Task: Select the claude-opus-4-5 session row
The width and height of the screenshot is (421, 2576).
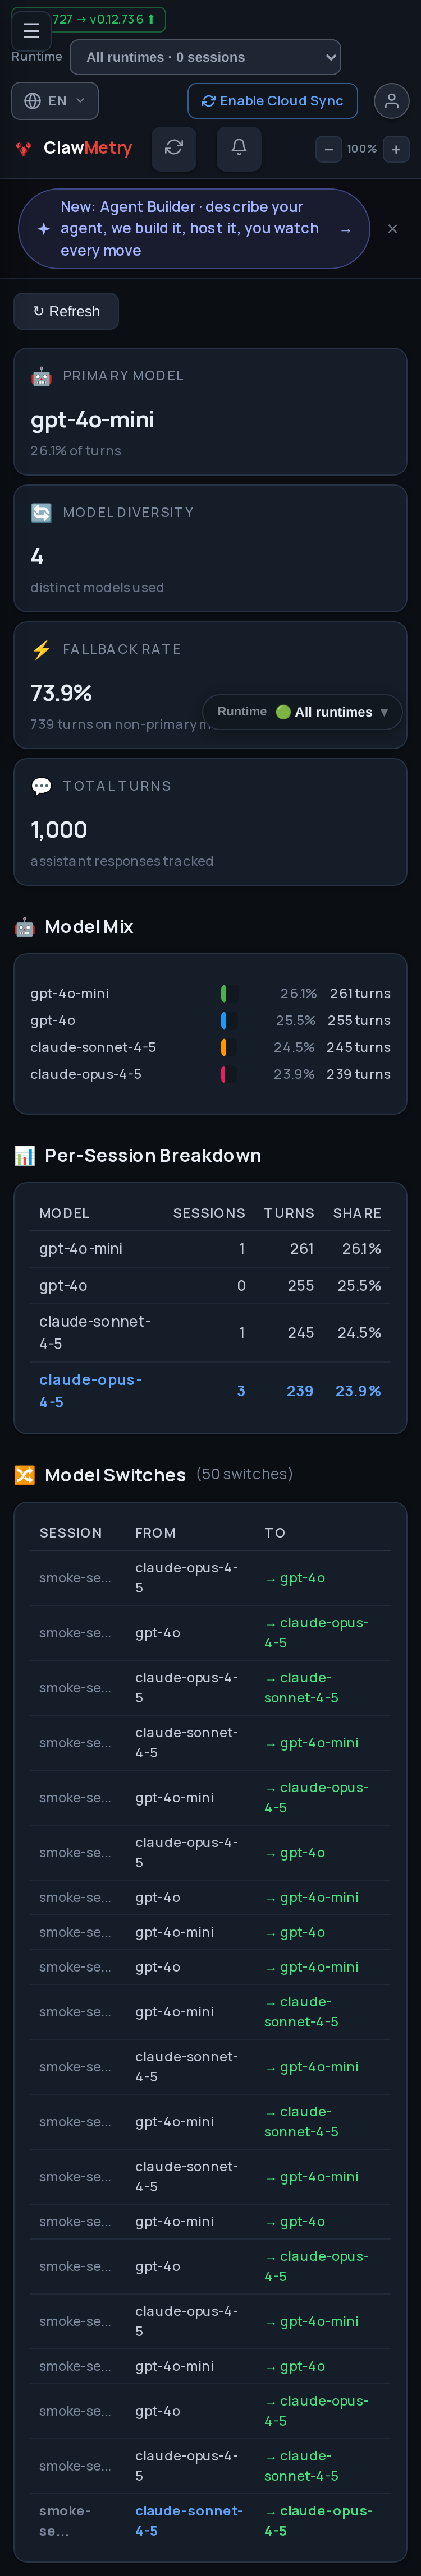Action: (210, 1390)
